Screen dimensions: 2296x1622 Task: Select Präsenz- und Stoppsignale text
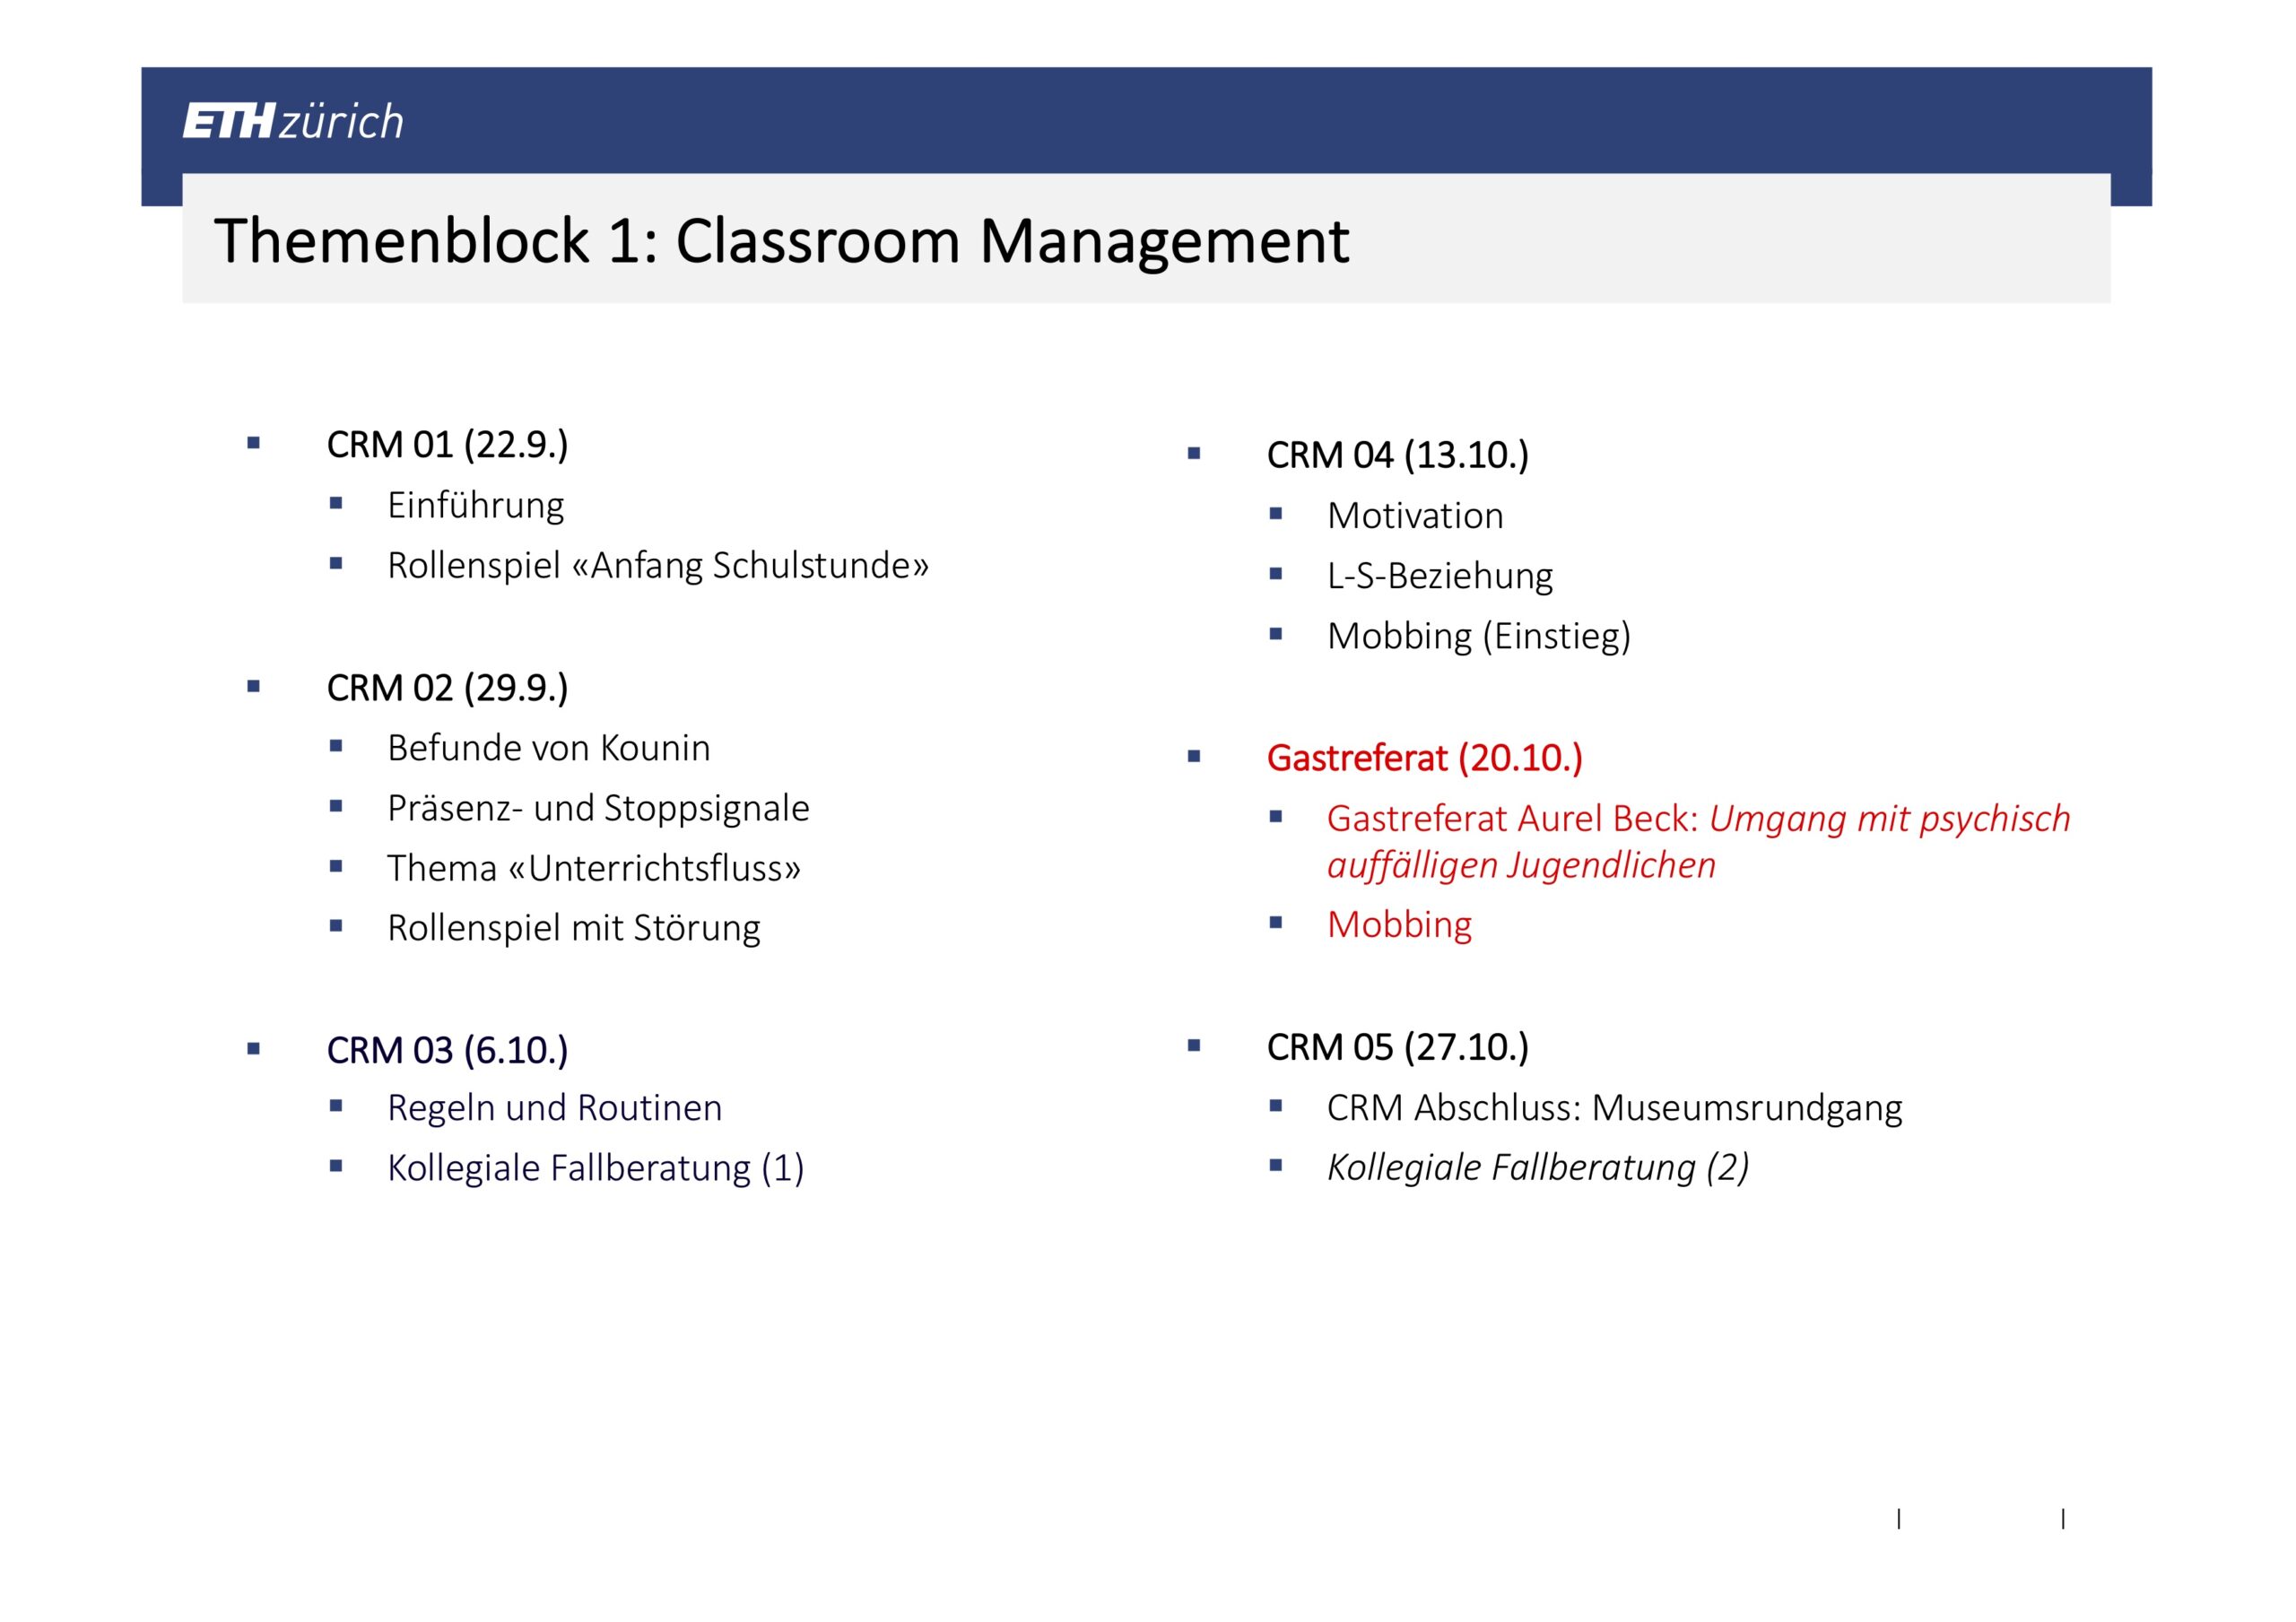598,808
